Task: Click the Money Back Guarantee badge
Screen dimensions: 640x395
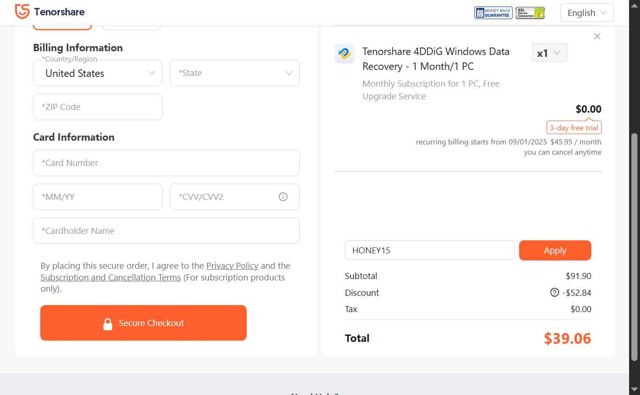Action: coord(493,13)
